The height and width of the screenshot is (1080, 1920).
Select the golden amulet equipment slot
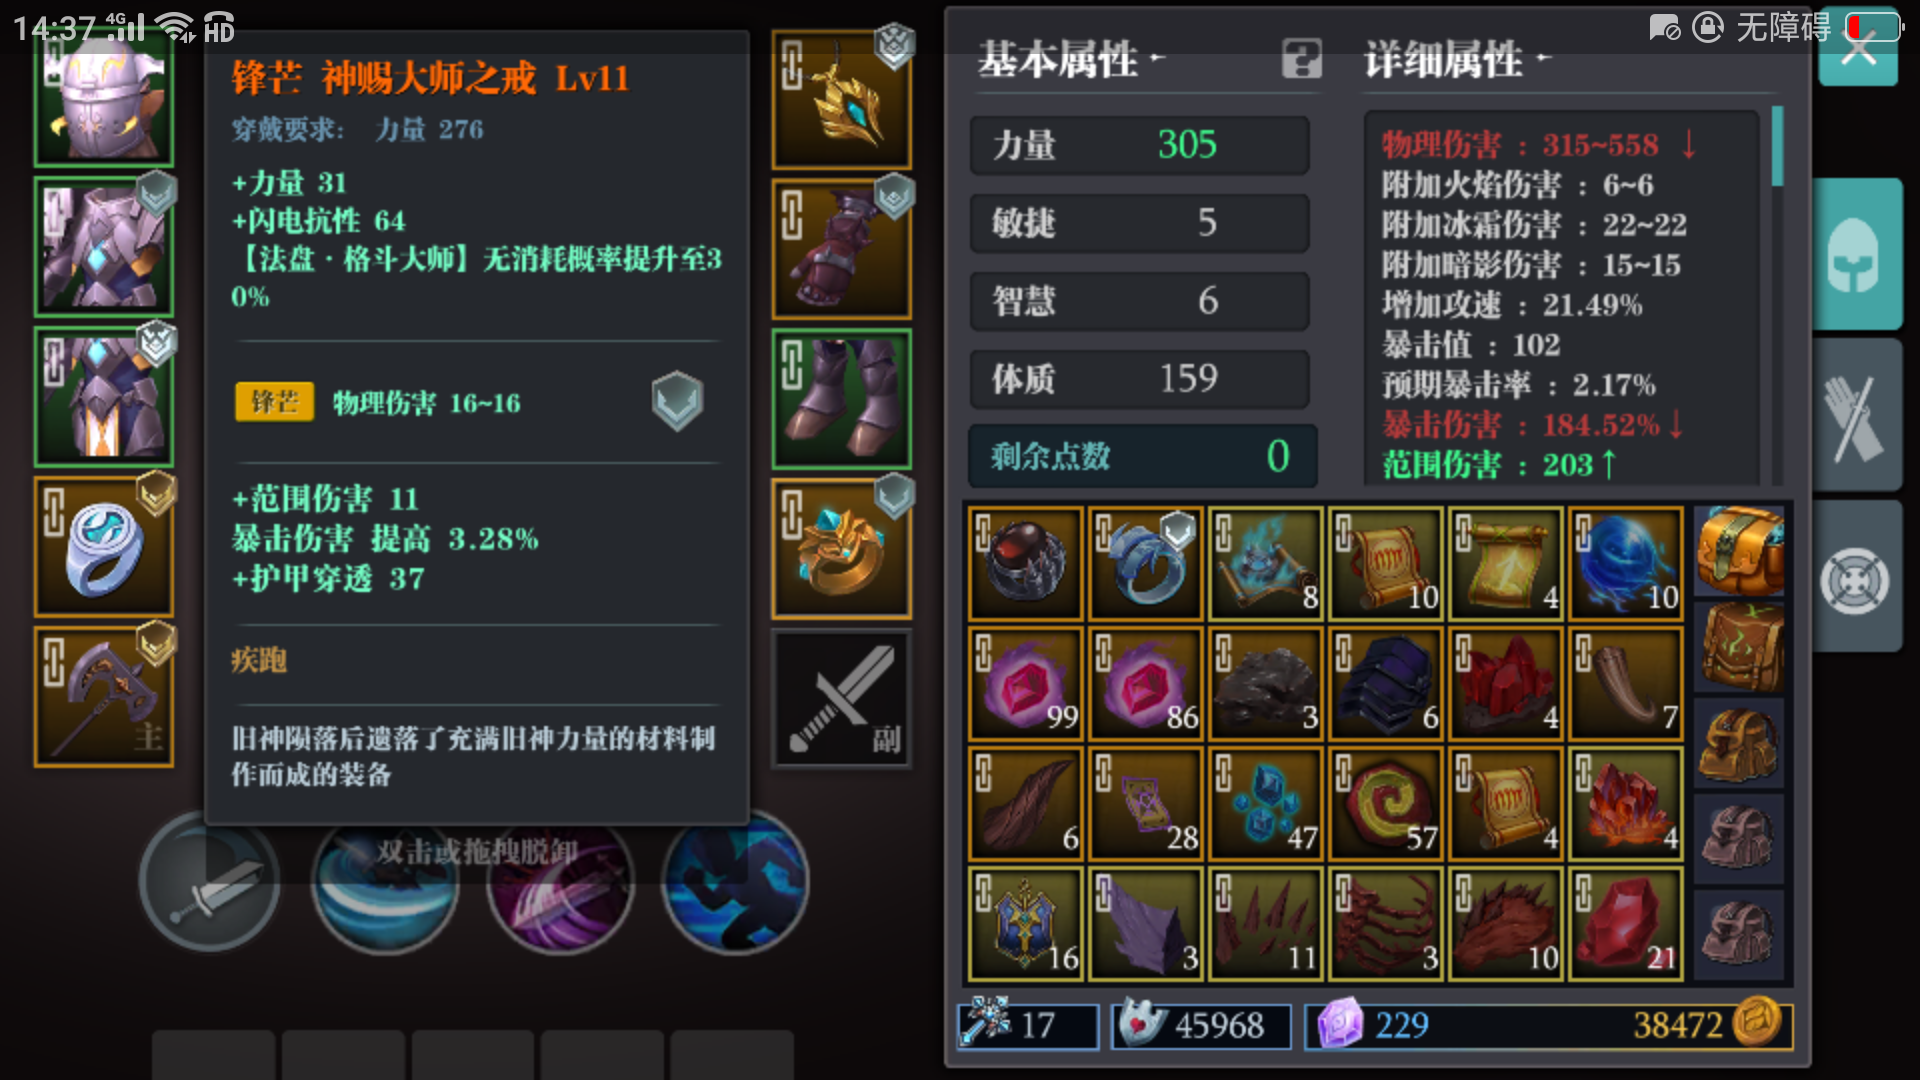[842, 99]
